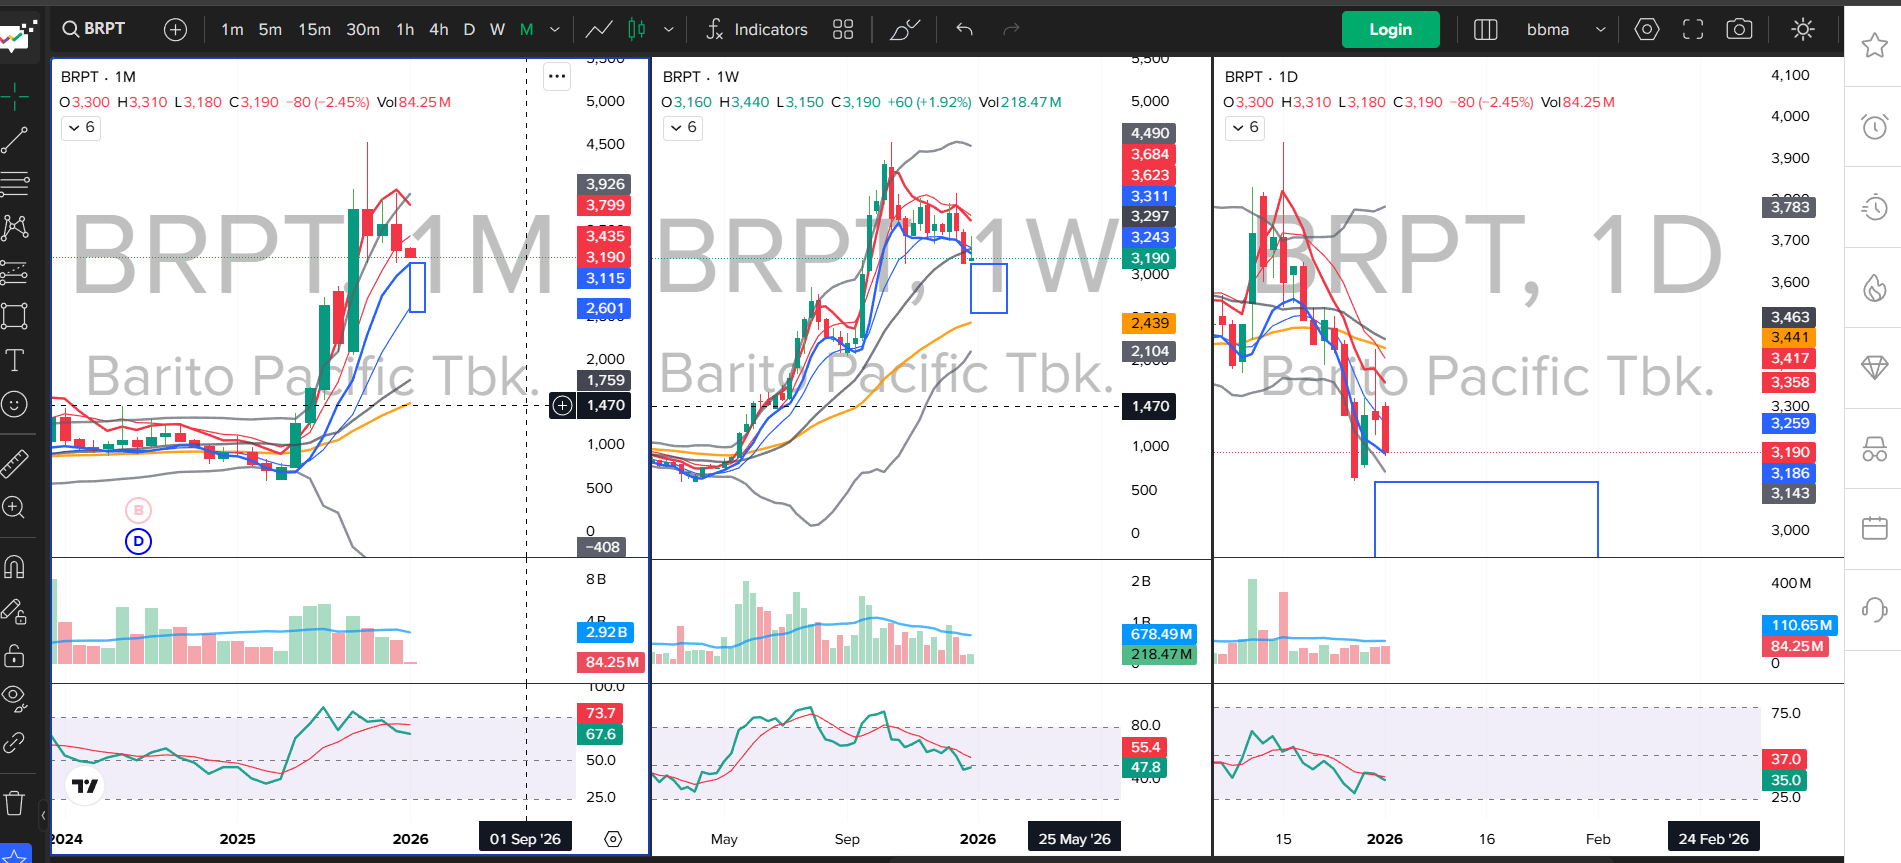Open the replay history clock panel
This screenshot has width=1901, height=863.
tap(1874, 207)
